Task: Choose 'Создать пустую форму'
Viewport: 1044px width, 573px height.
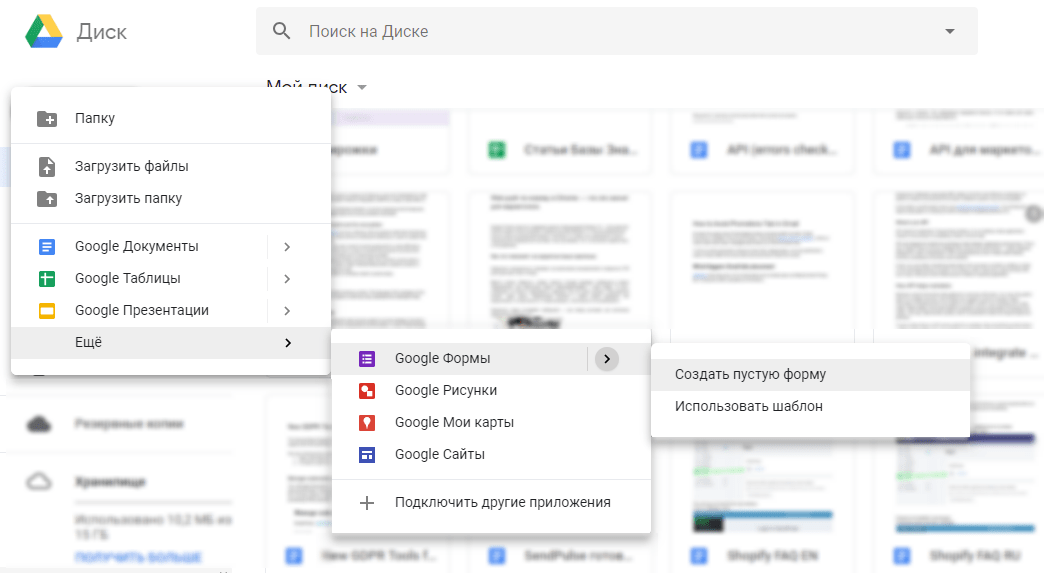Action: pyautogui.click(x=810, y=375)
